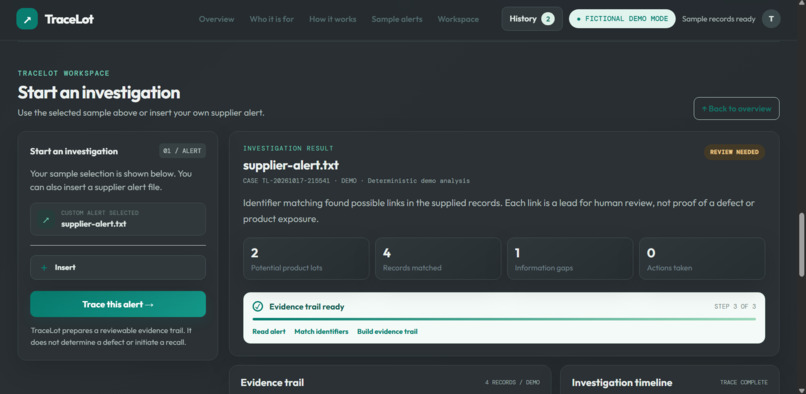Click the 4 RECORDS / DEMO label
The width and height of the screenshot is (806, 394).
pyautogui.click(x=512, y=383)
